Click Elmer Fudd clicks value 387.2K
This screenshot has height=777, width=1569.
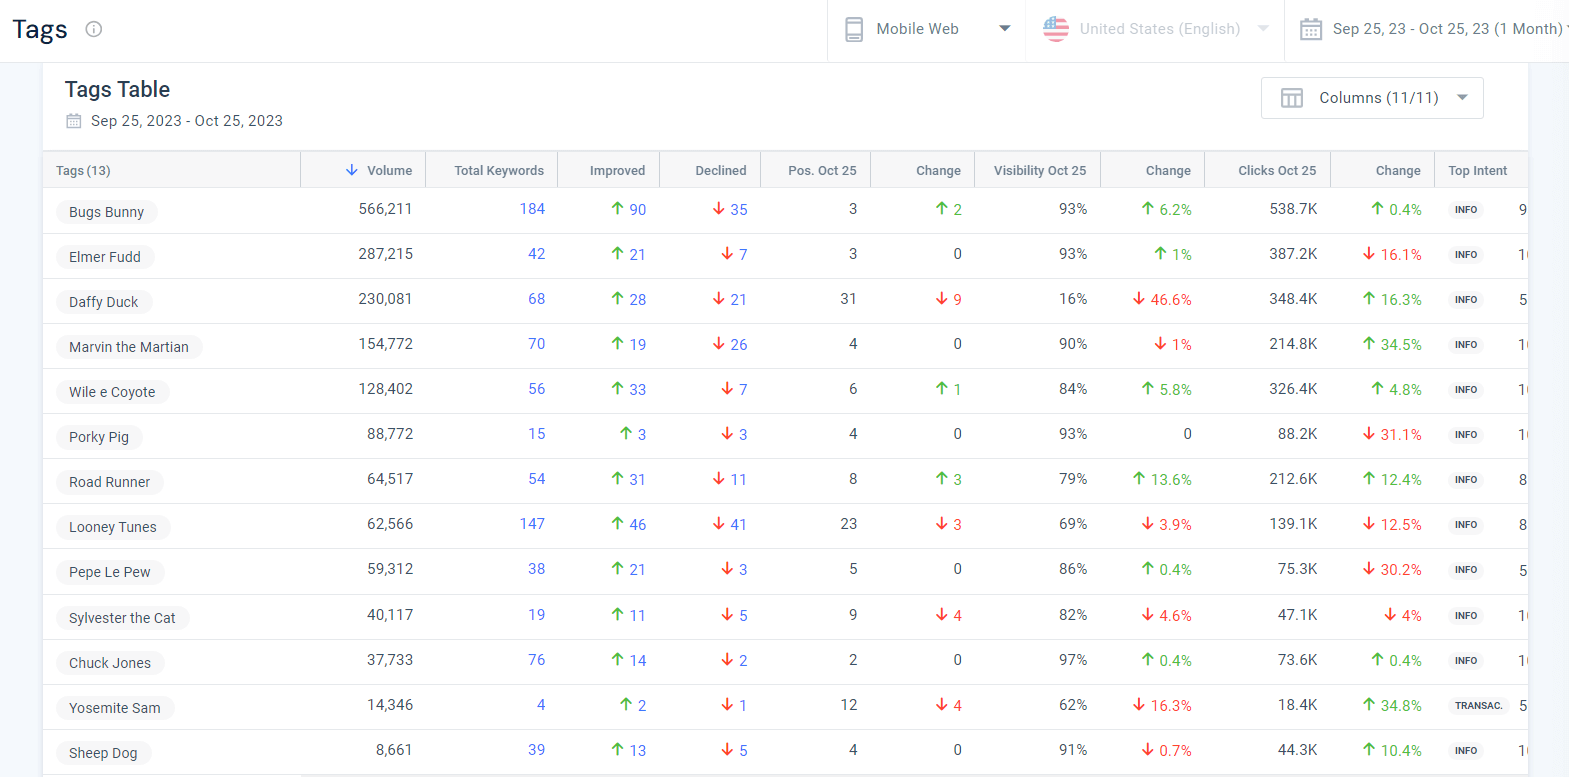(1293, 254)
